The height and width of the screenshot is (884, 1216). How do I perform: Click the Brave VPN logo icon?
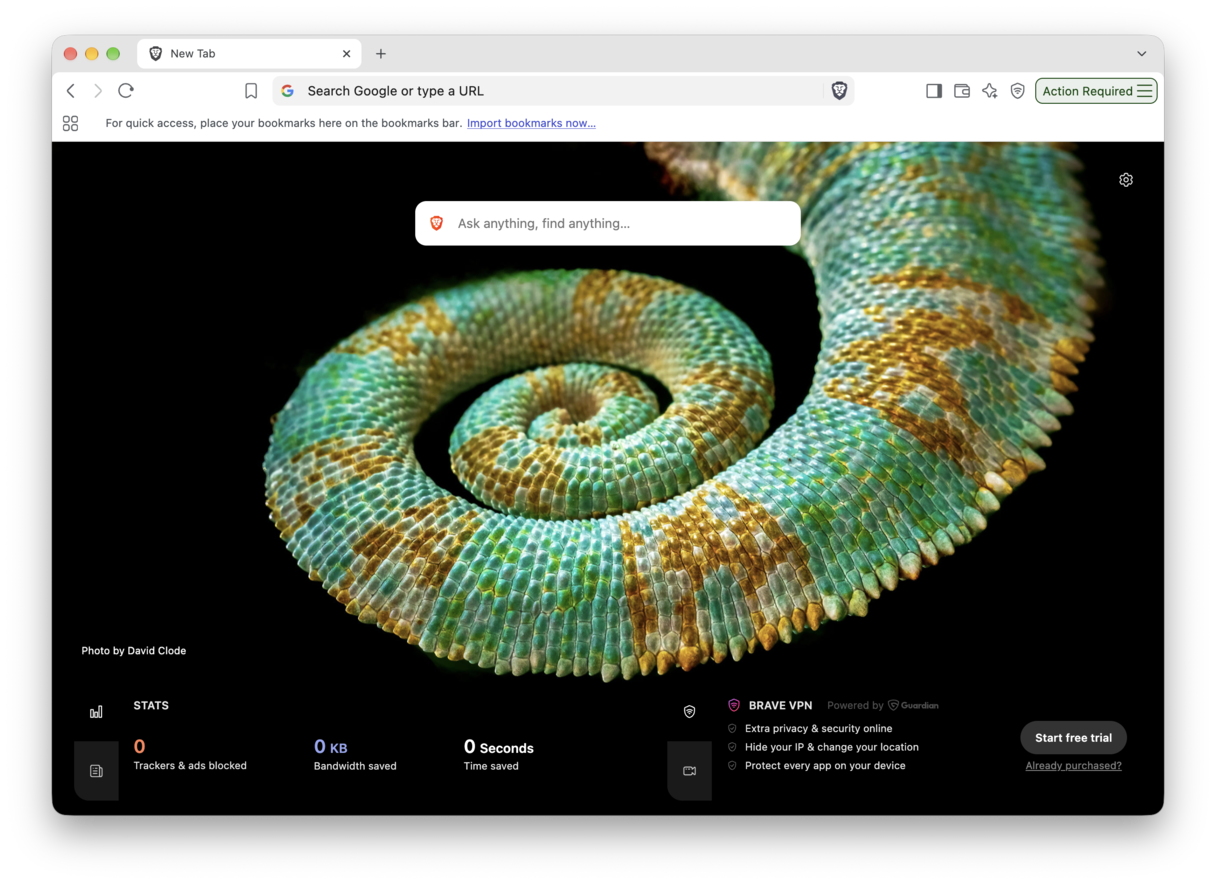point(734,705)
